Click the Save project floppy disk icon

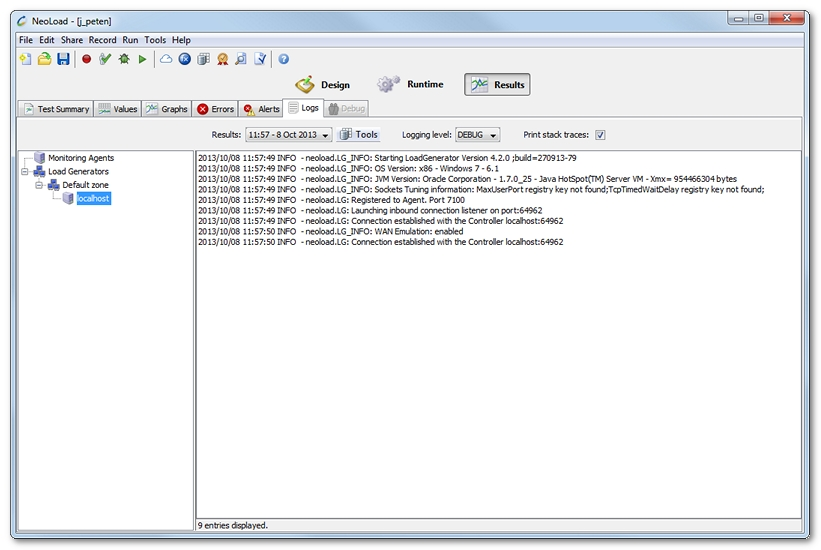(x=63, y=60)
